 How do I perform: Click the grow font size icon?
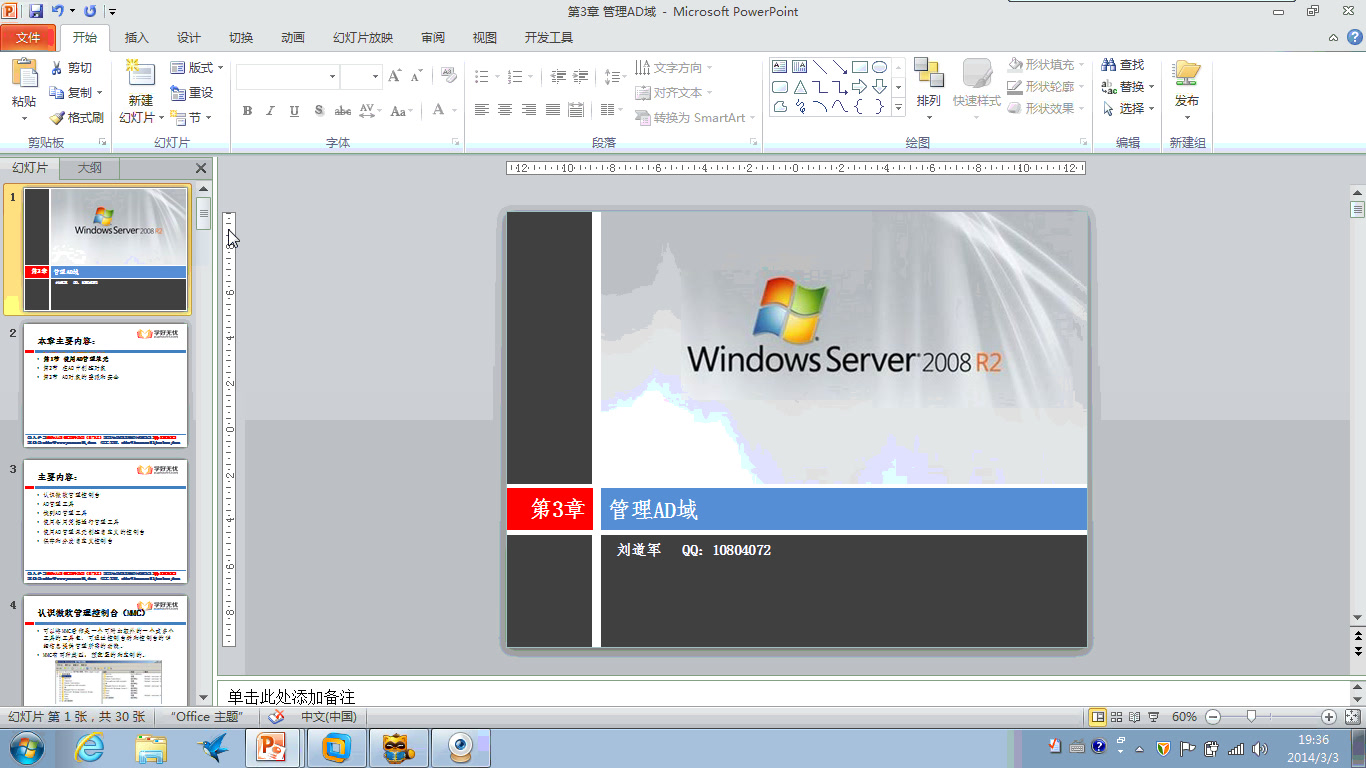(x=395, y=76)
